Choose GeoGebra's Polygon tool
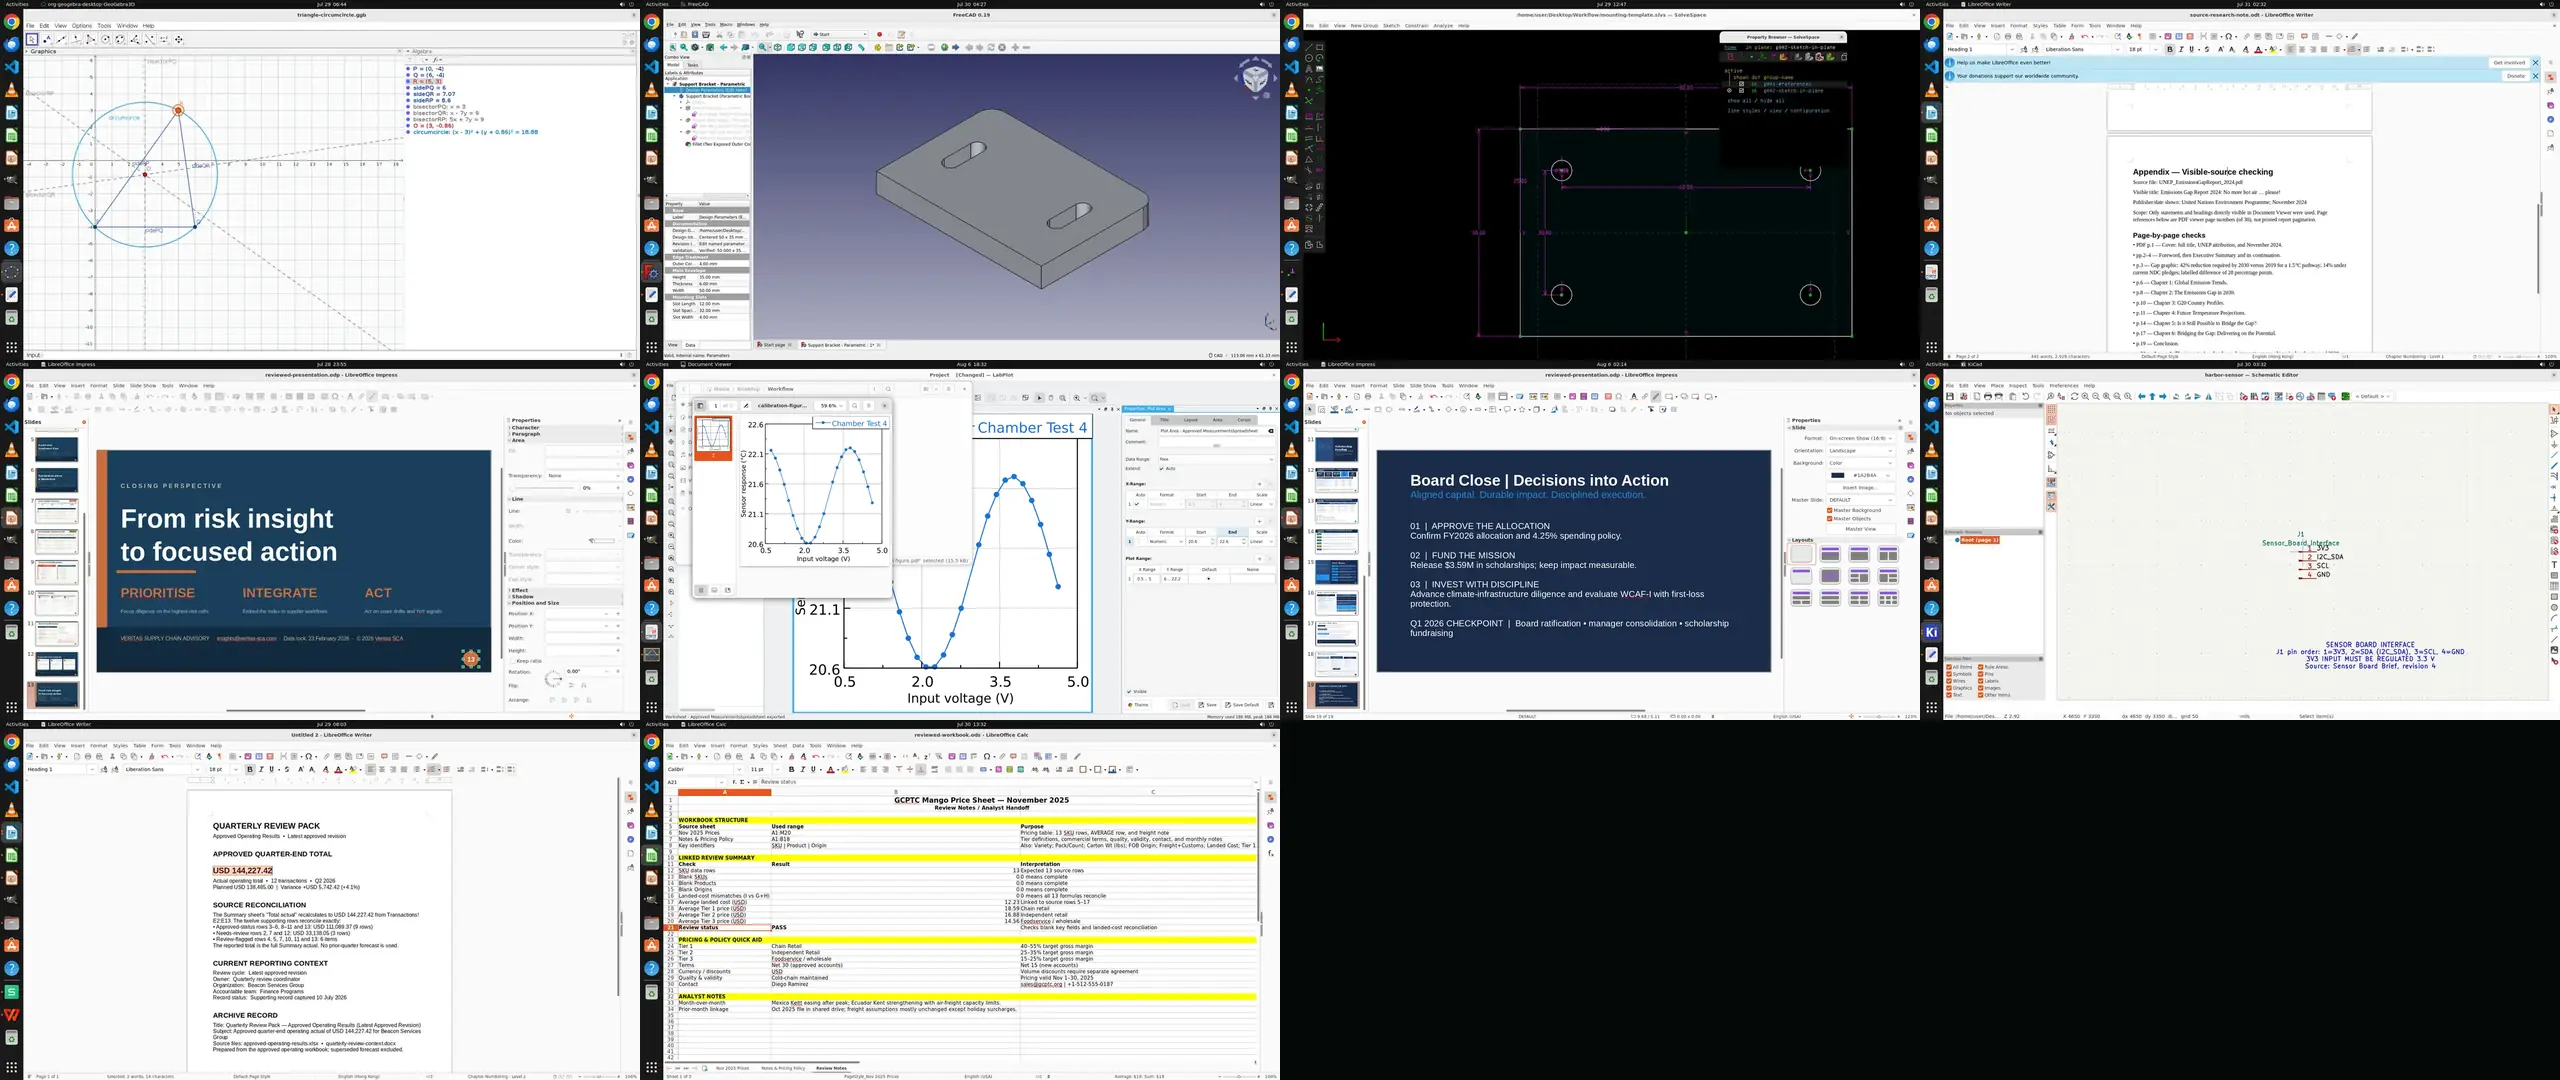The height and width of the screenshot is (1080, 2560). [x=91, y=40]
